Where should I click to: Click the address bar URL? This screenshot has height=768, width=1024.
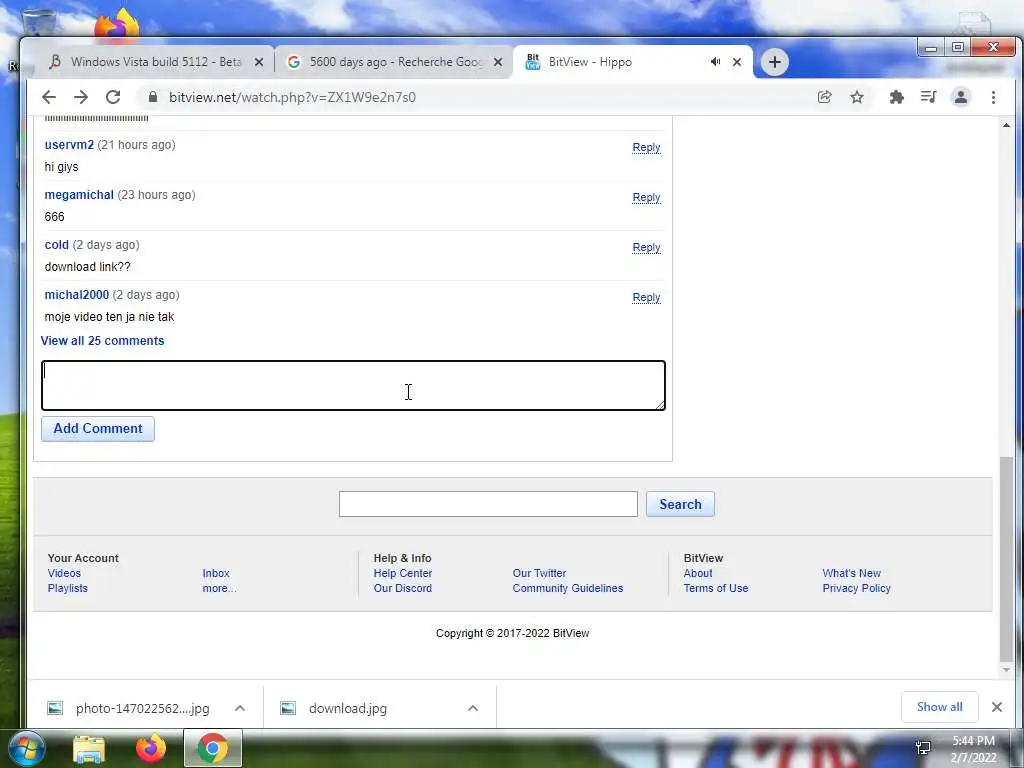point(292,97)
